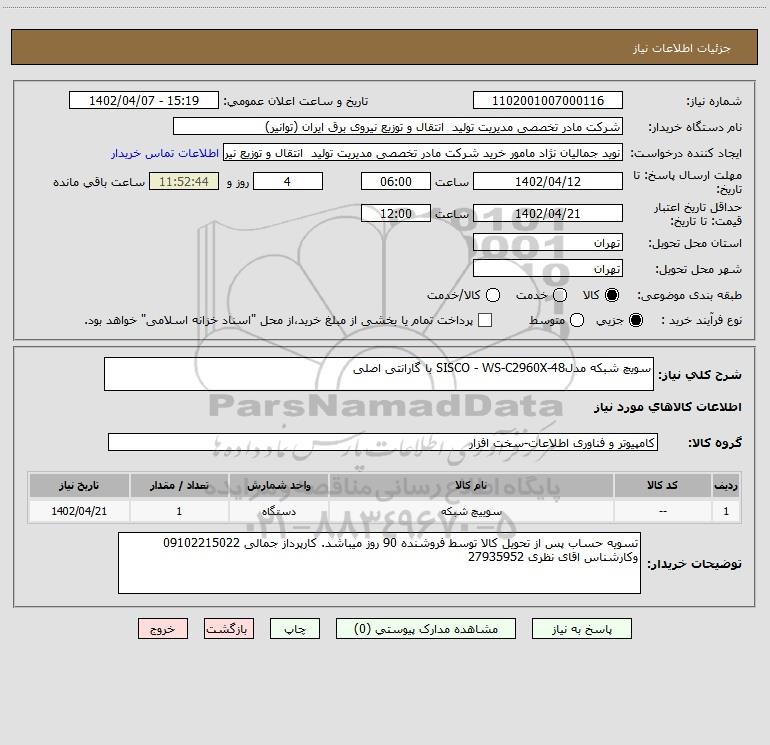Click the response deadline date 1402/04/12

(548, 181)
